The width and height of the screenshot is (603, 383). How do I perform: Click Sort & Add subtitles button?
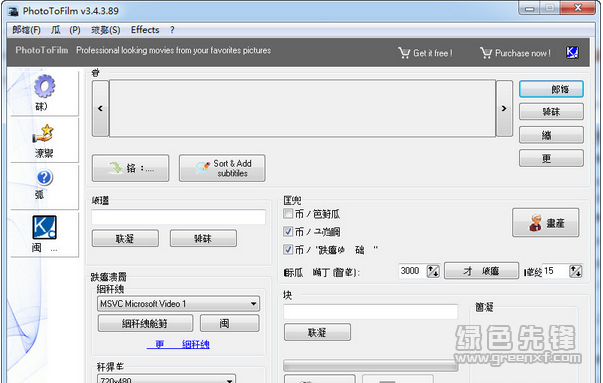[222, 168]
